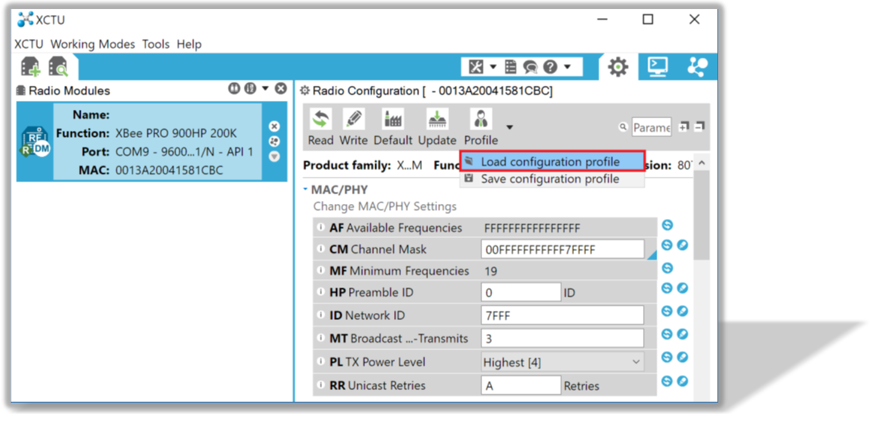Refresh the RR Unicast Retries value
This screenshot has width=887, height=421.
point(667,381)
